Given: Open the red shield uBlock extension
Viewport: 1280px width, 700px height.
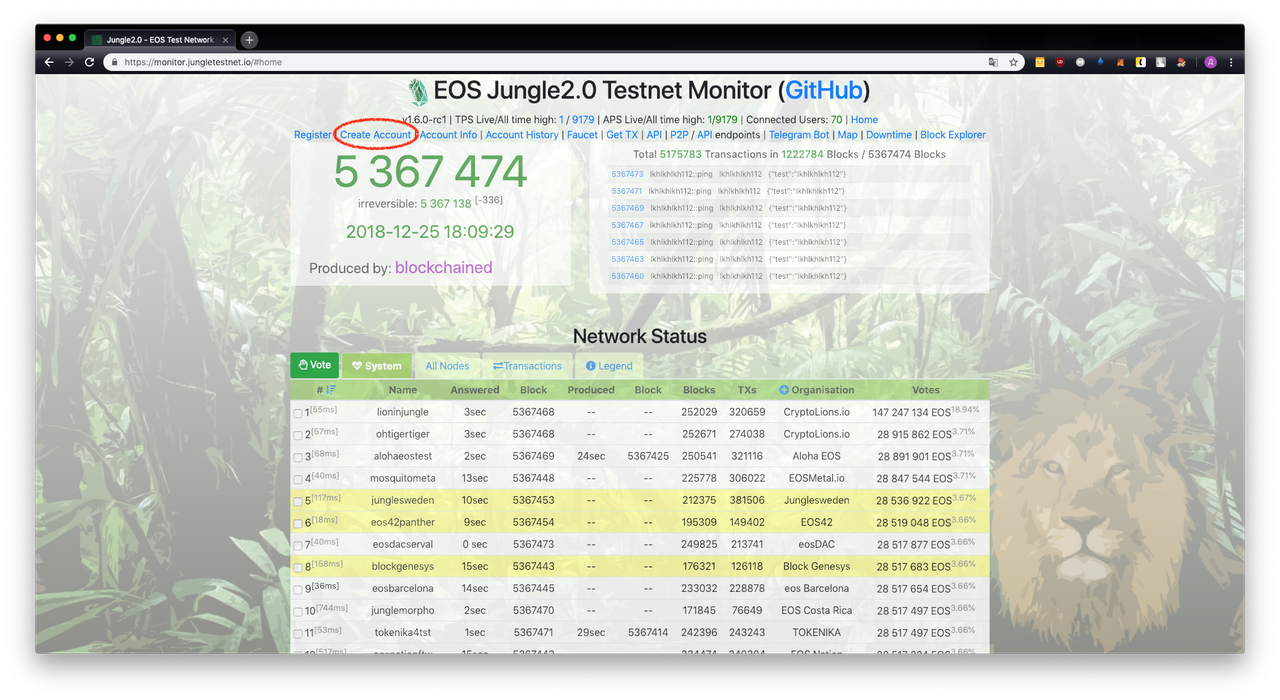Looking at the screenshot, I should tap(1060, 62).
